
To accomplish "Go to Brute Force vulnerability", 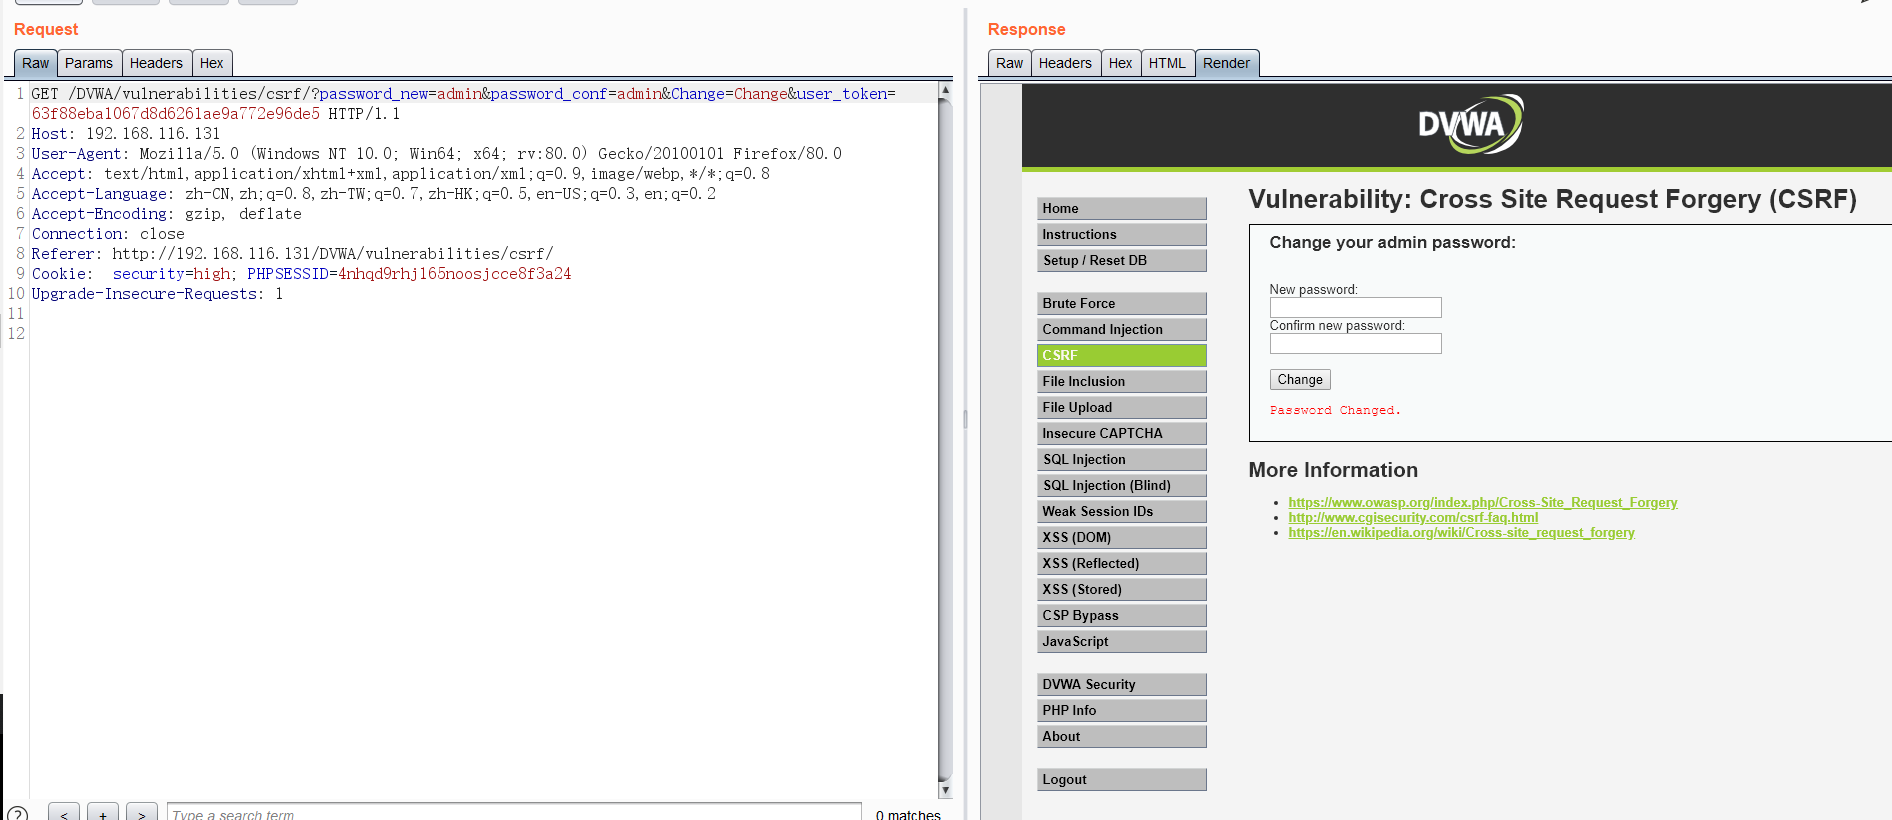I will (1121, 303).
